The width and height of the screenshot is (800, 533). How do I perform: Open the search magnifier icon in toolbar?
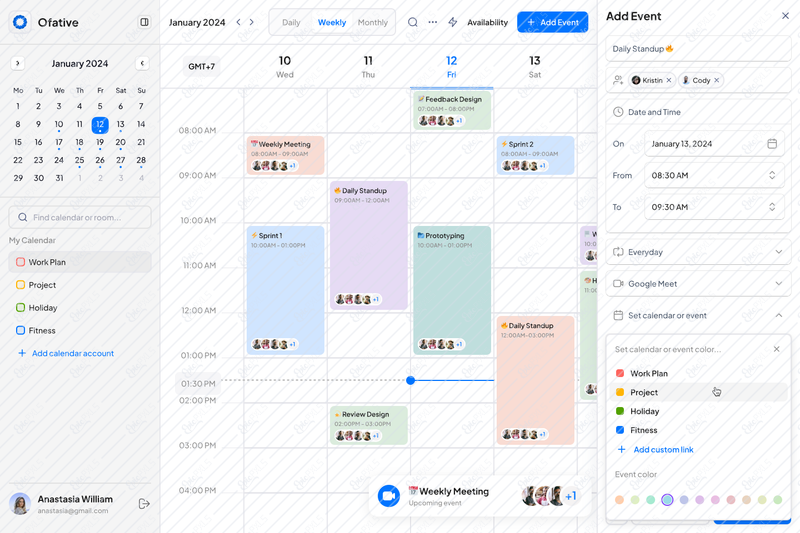coord(413,22)
